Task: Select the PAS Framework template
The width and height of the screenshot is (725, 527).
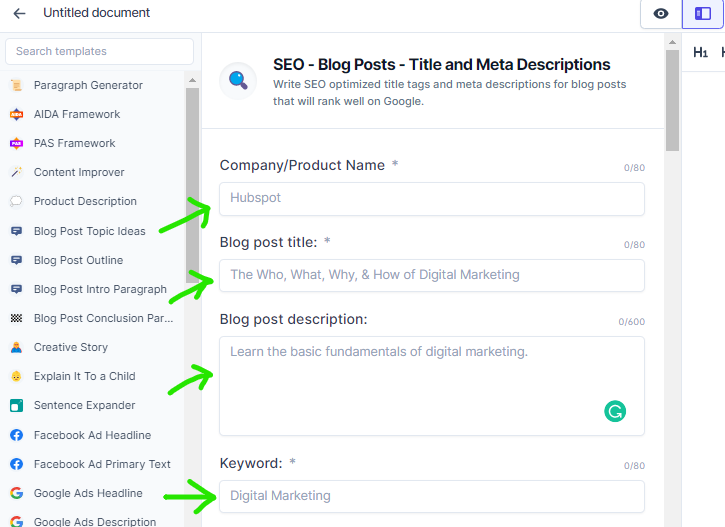Action: (74, 143)
